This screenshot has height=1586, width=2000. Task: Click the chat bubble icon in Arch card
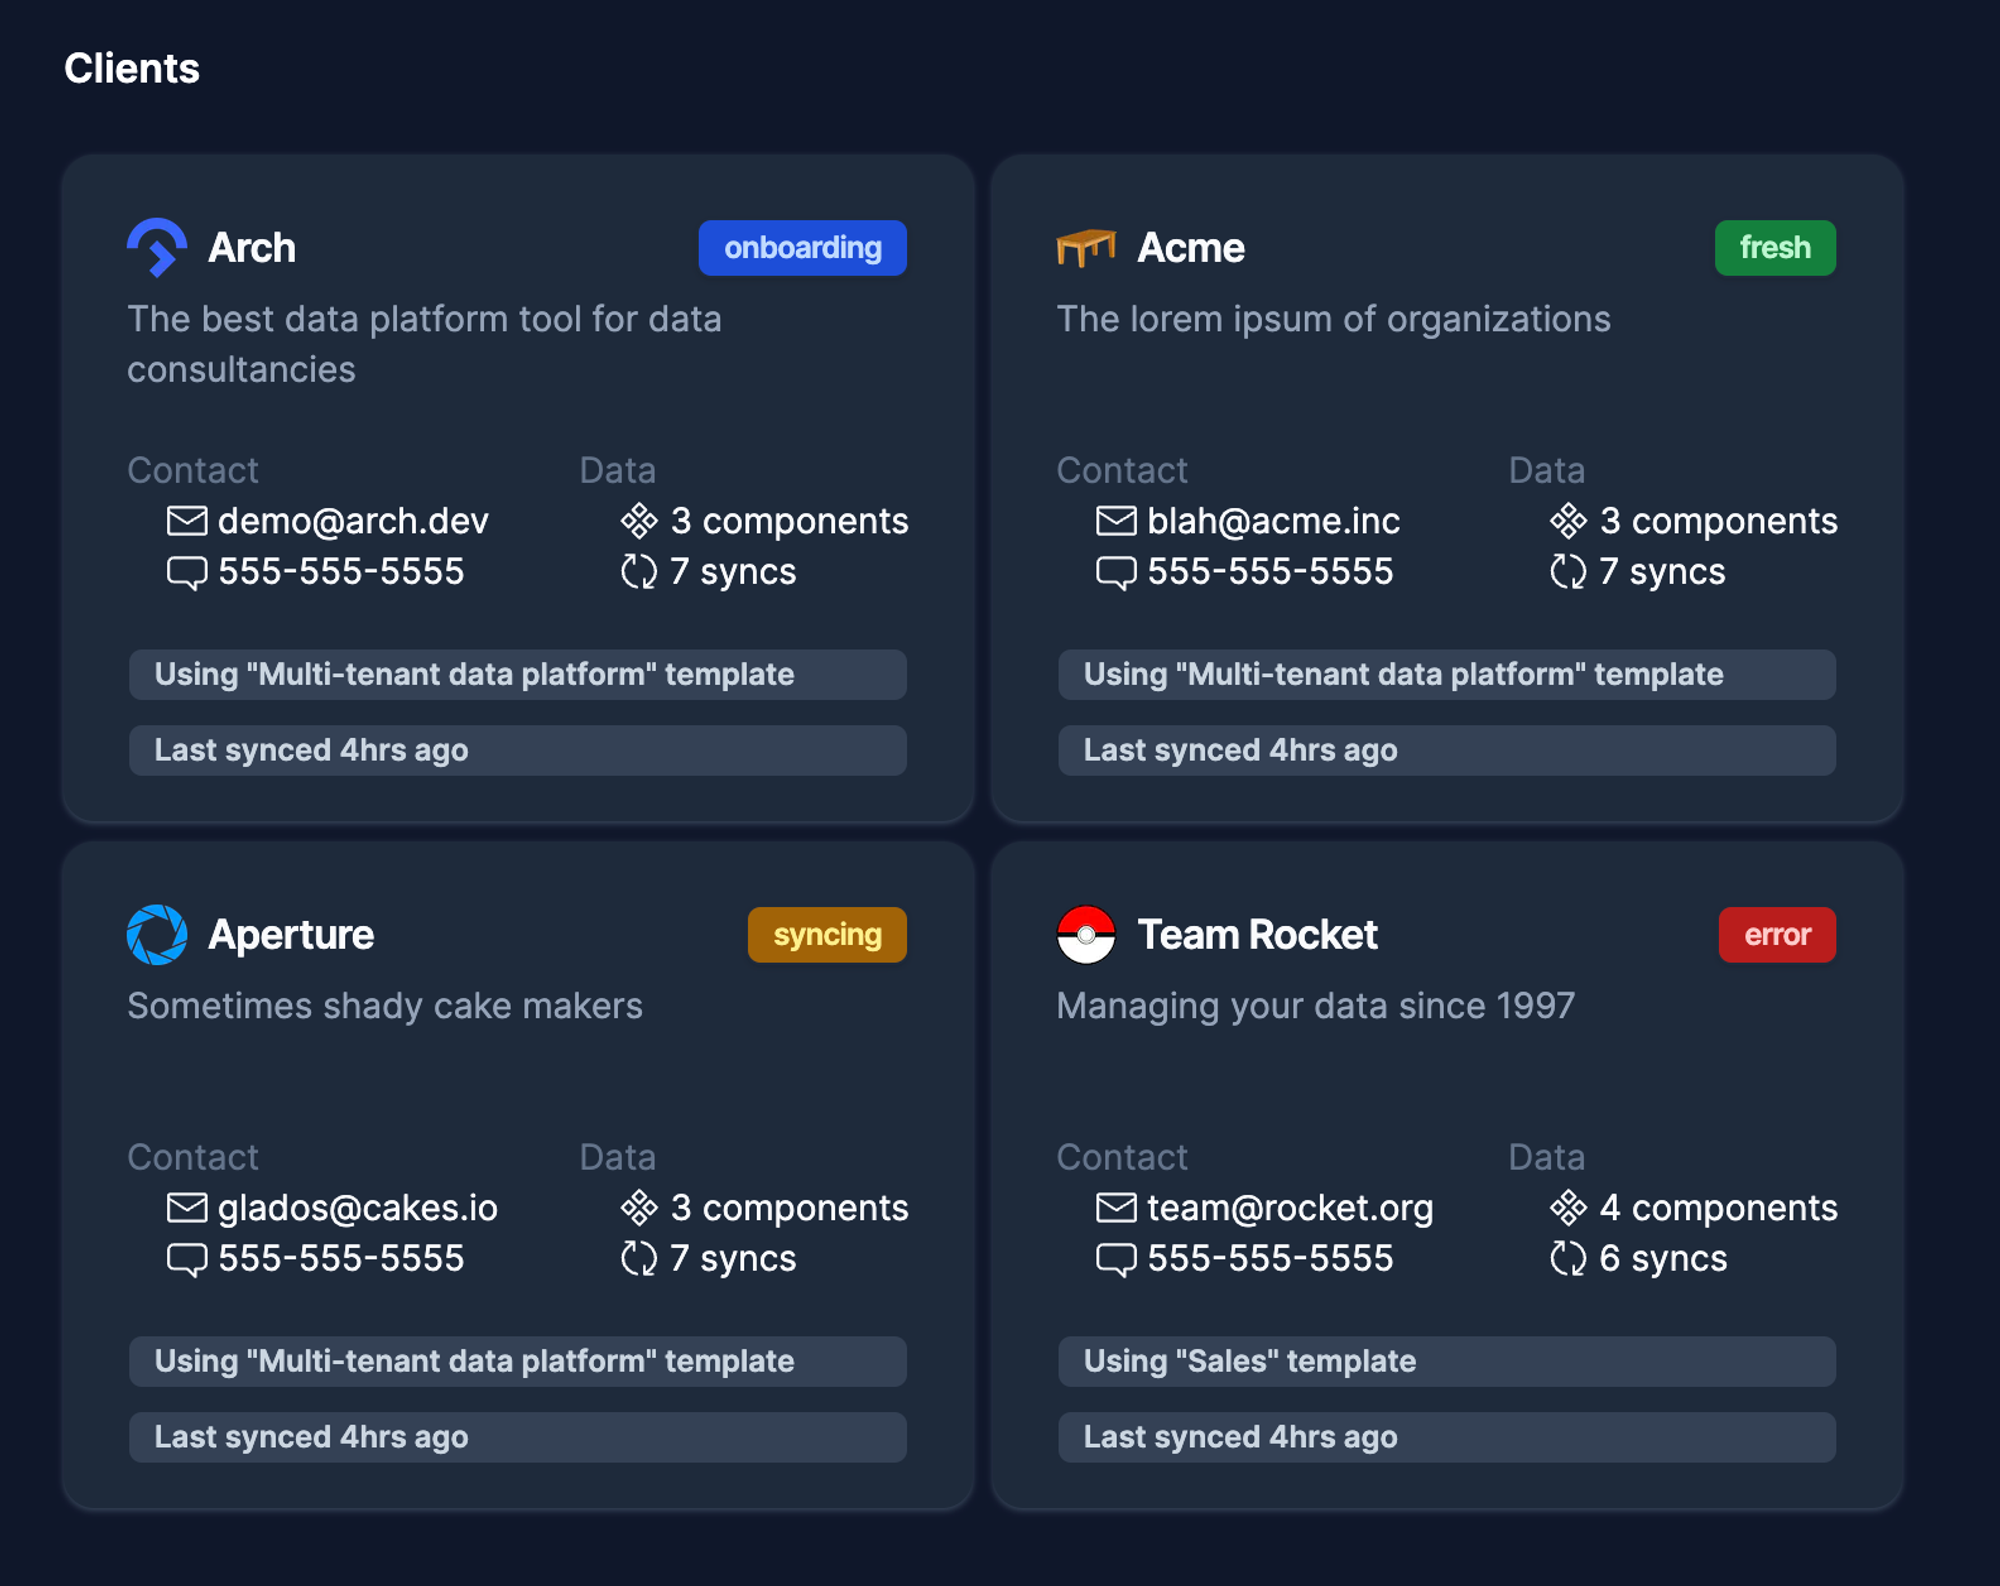(x=187, y=573)
